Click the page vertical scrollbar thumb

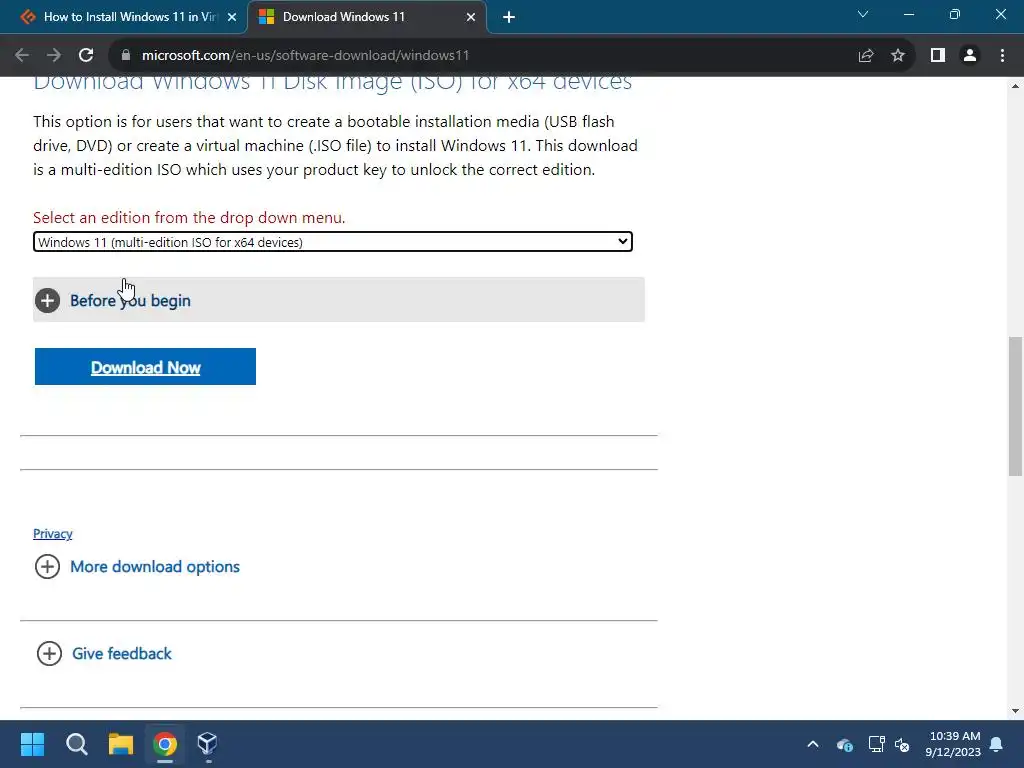click(x=1016, y=406)
